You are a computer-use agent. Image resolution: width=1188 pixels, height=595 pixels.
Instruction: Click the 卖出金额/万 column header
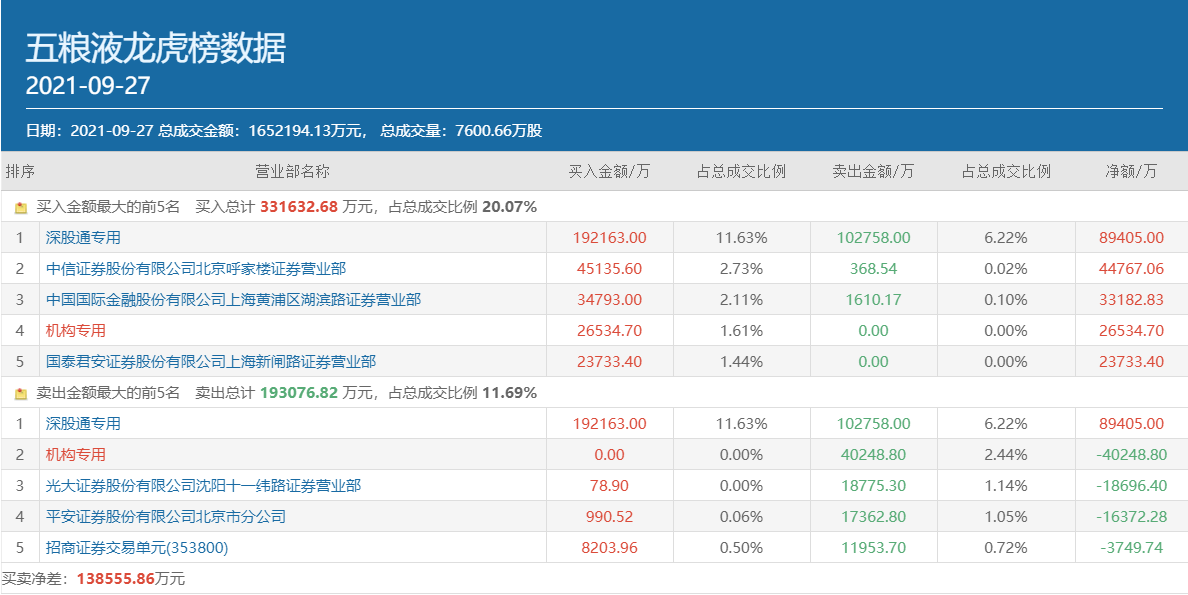873,171
